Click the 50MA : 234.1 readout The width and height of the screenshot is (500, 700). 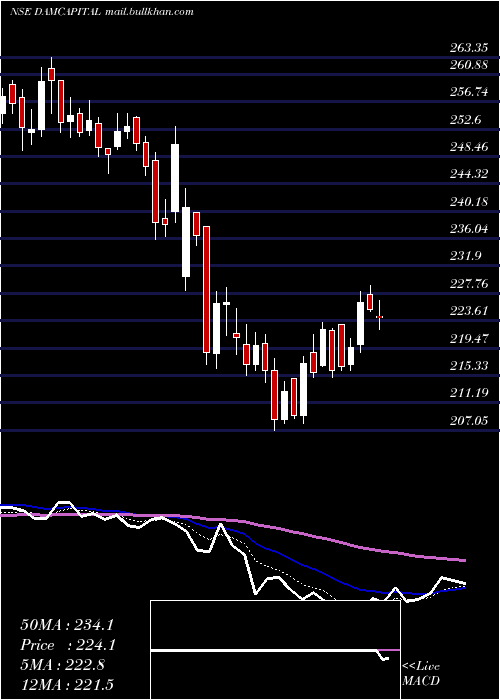click(68, 625)
